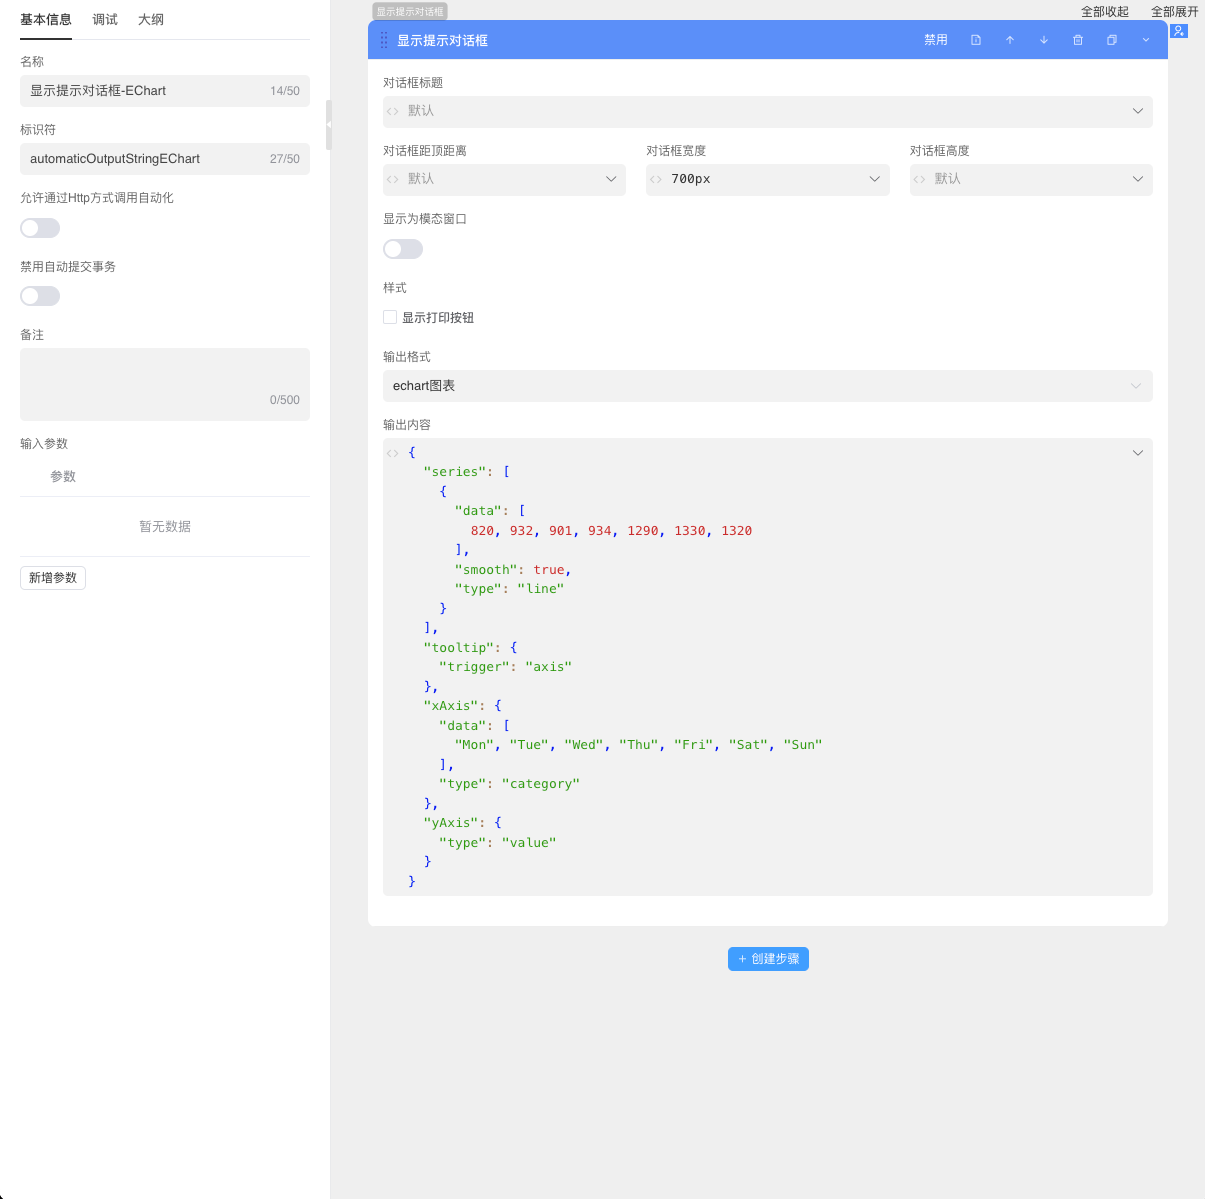Enable 显示为模态窗口 switch

point(403,249)
